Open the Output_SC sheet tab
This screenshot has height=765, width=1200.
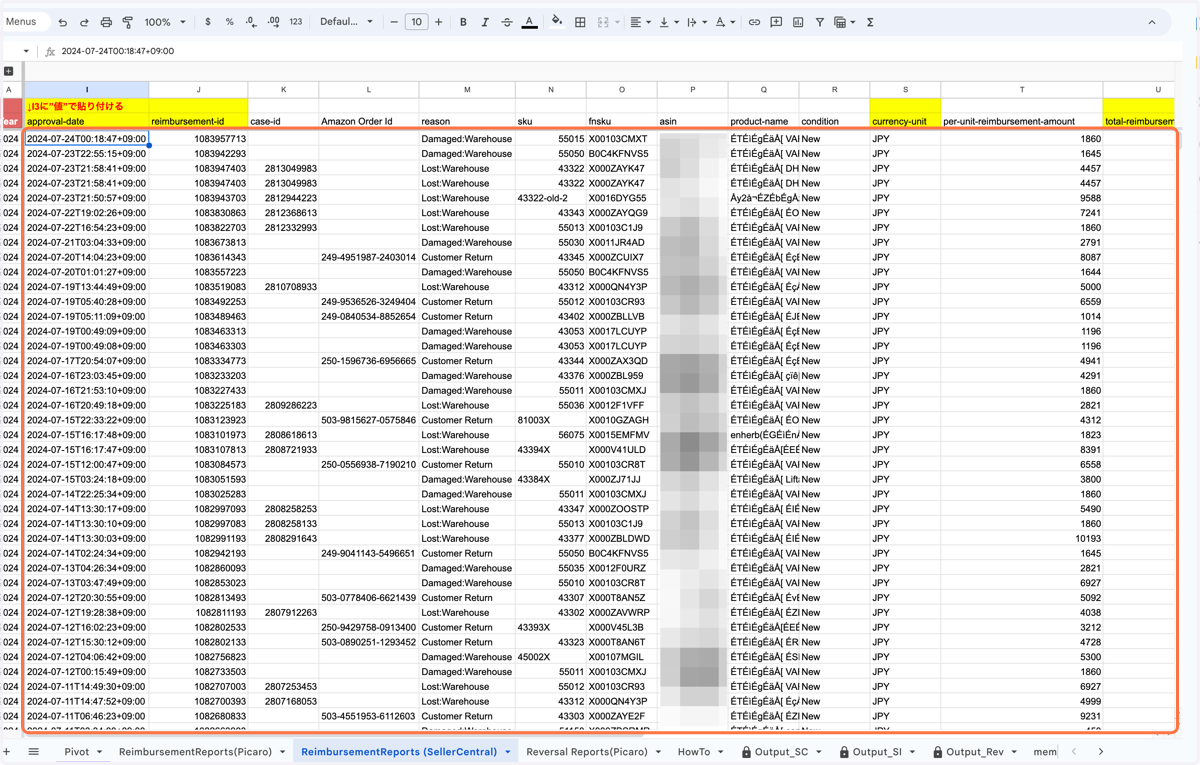[781, 751]
